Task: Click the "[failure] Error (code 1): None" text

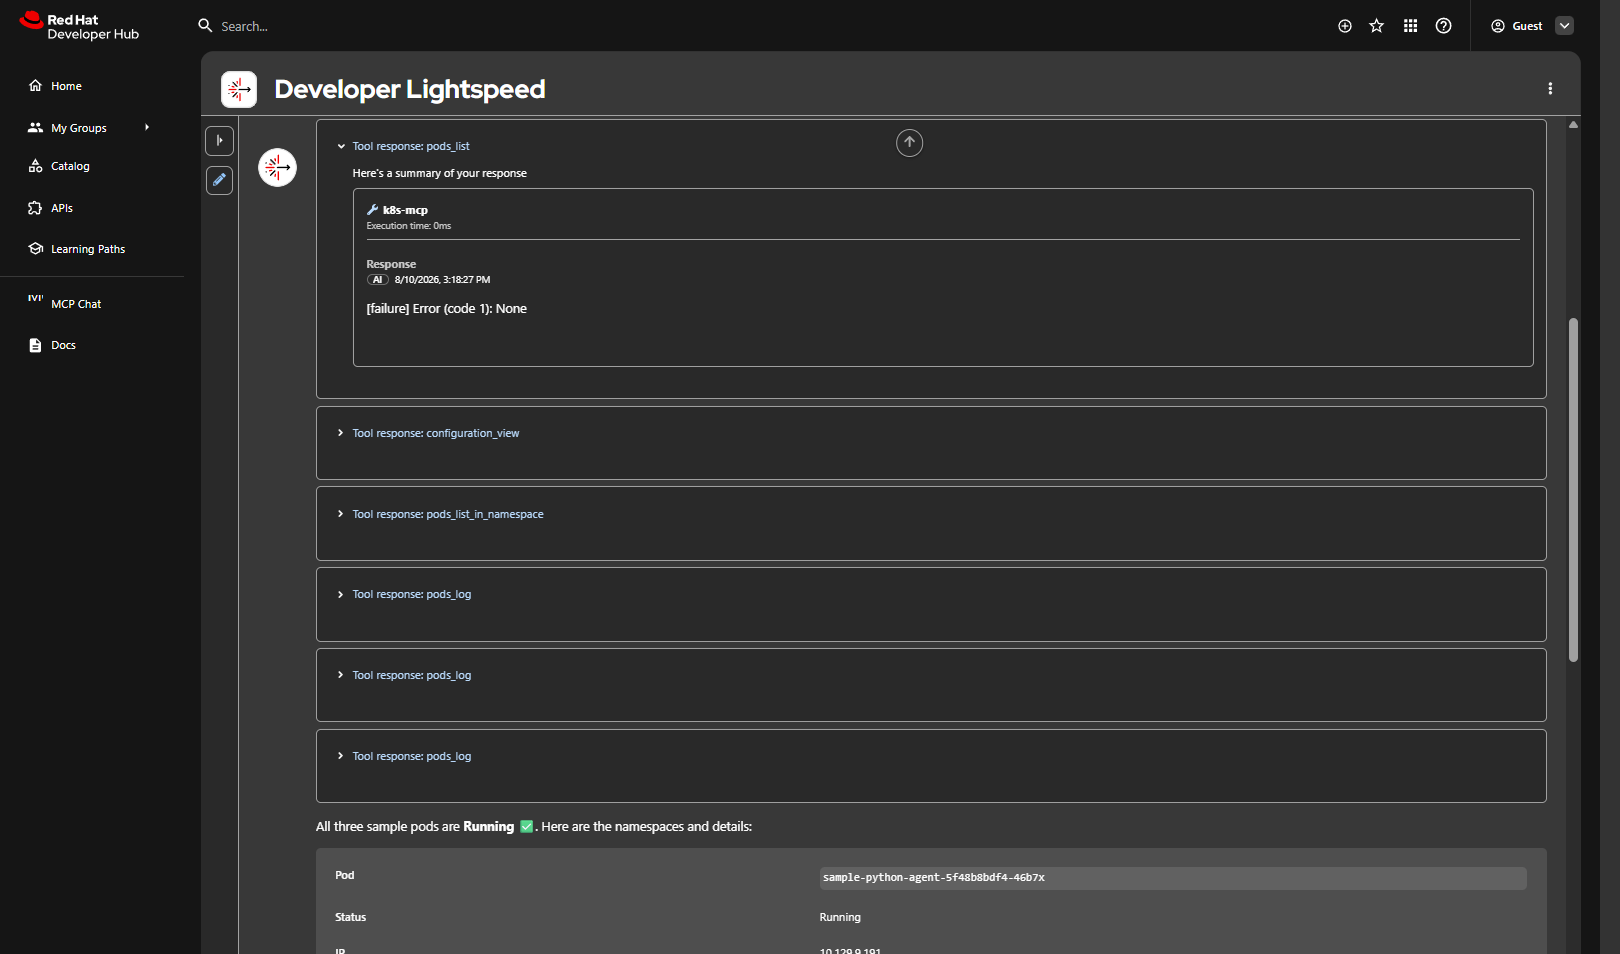Action: coord(446,309)
